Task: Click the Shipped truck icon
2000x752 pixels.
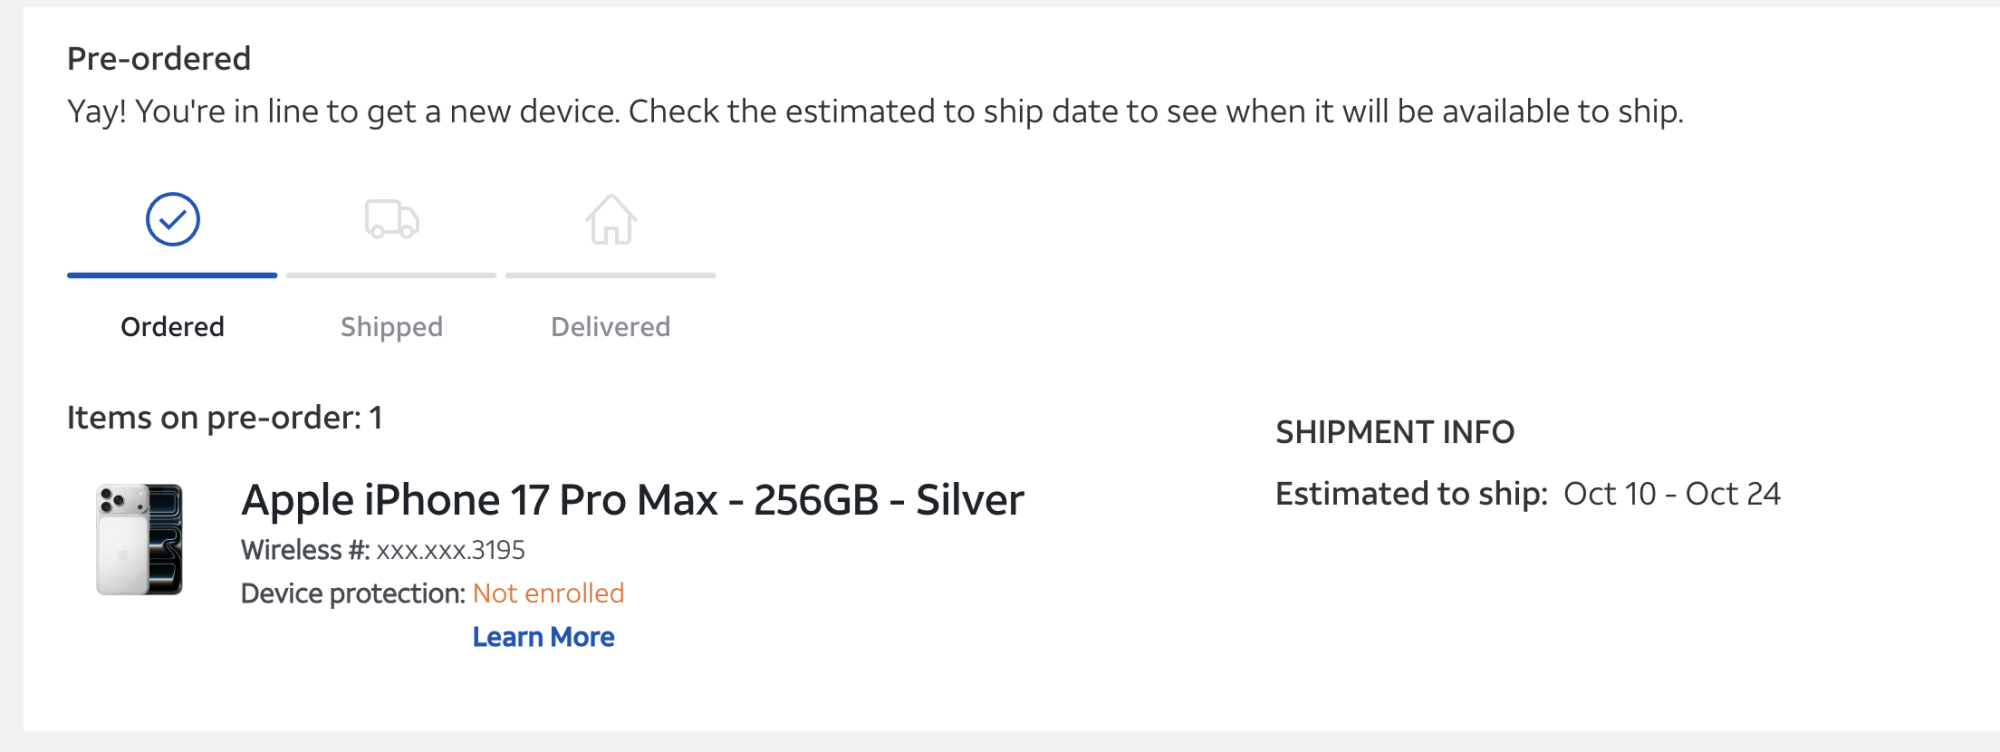Action: tap(391, 219)
